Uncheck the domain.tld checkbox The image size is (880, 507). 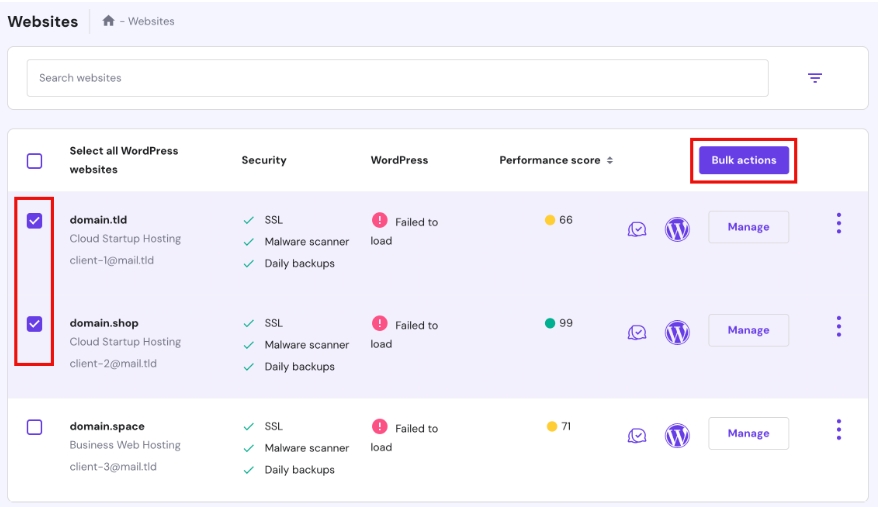click(35, 221)
